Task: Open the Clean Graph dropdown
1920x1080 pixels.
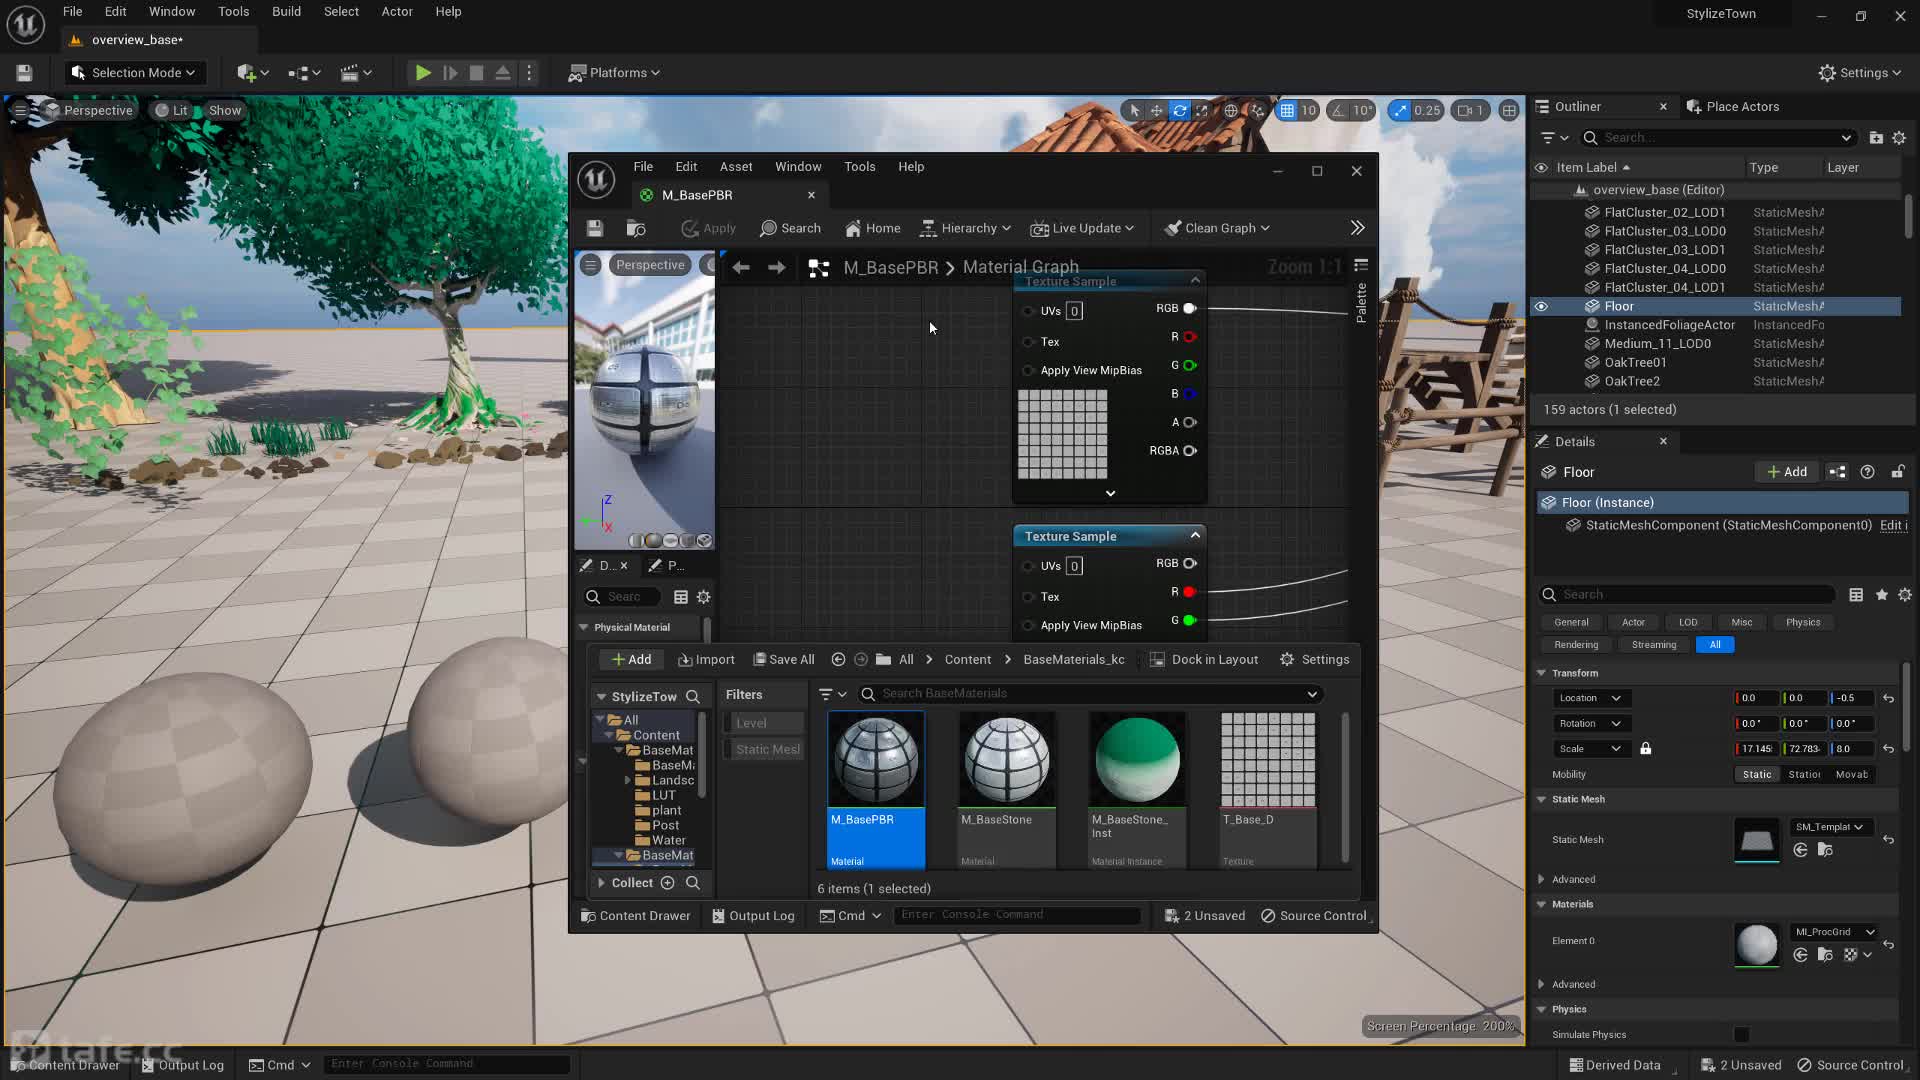Action: coord(1217,228)
